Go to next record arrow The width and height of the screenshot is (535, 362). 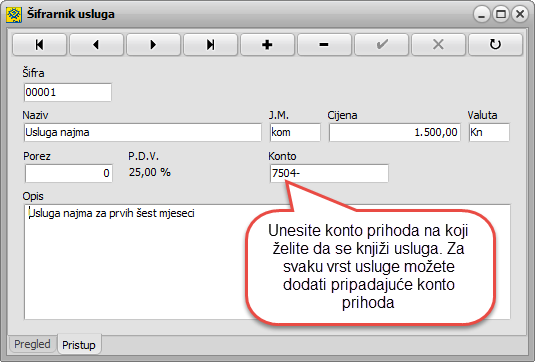pos(154,44)
